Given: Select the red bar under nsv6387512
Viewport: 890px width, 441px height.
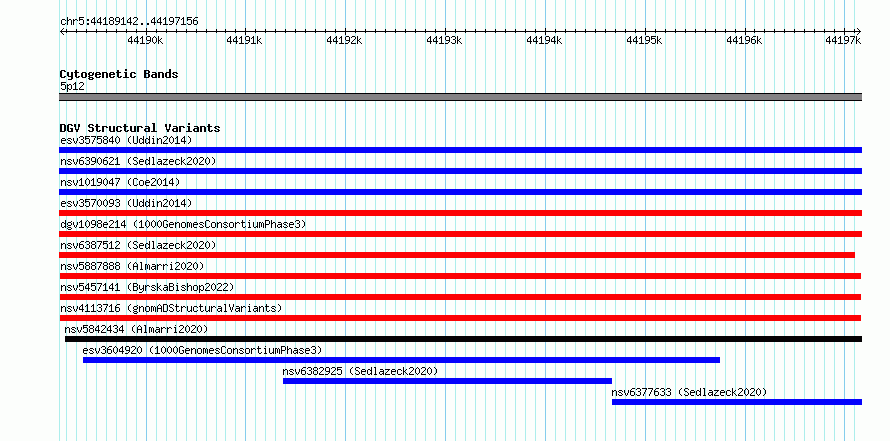Looking at the screenshot, I should 457,255.
